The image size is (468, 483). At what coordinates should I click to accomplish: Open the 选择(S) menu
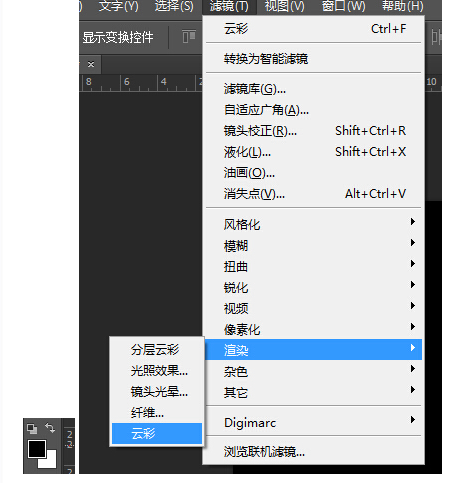pyautogui.click(x=174, y=6)
